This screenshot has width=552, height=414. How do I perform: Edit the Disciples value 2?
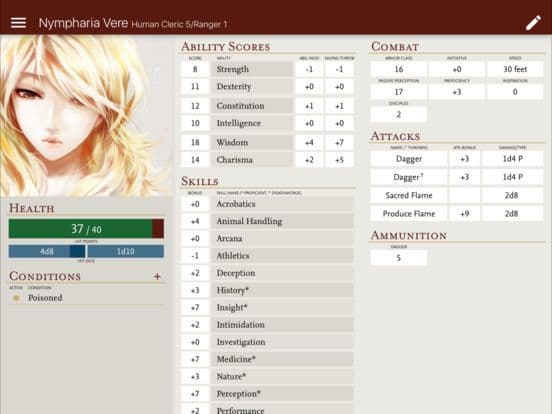point(399,114)
